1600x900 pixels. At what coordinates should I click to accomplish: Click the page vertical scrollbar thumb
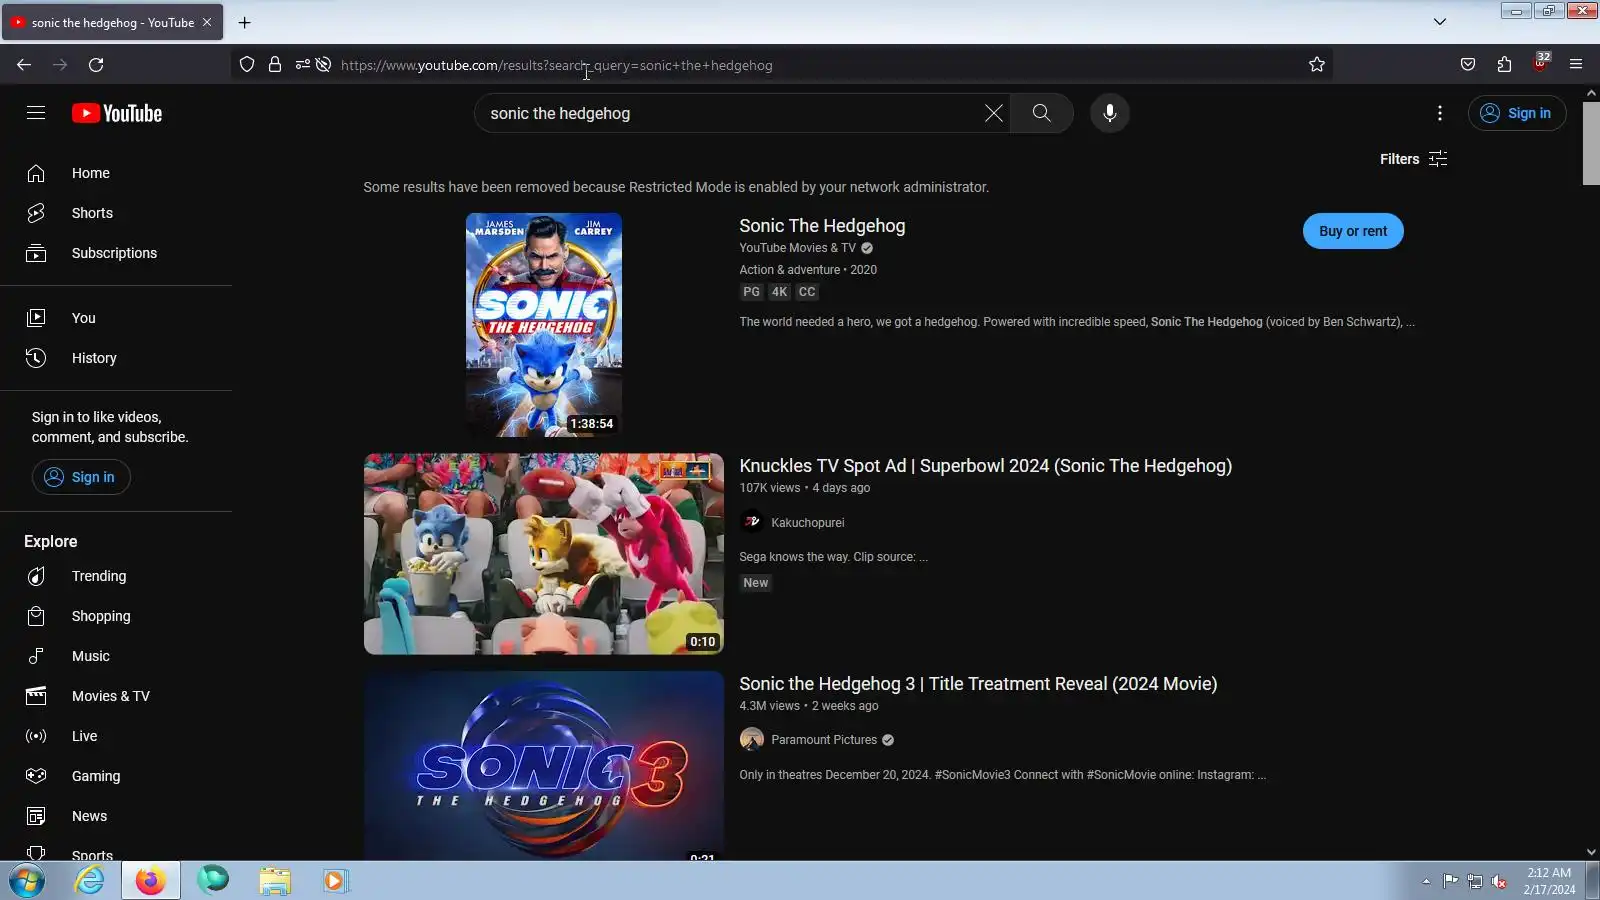[1591, 143]
